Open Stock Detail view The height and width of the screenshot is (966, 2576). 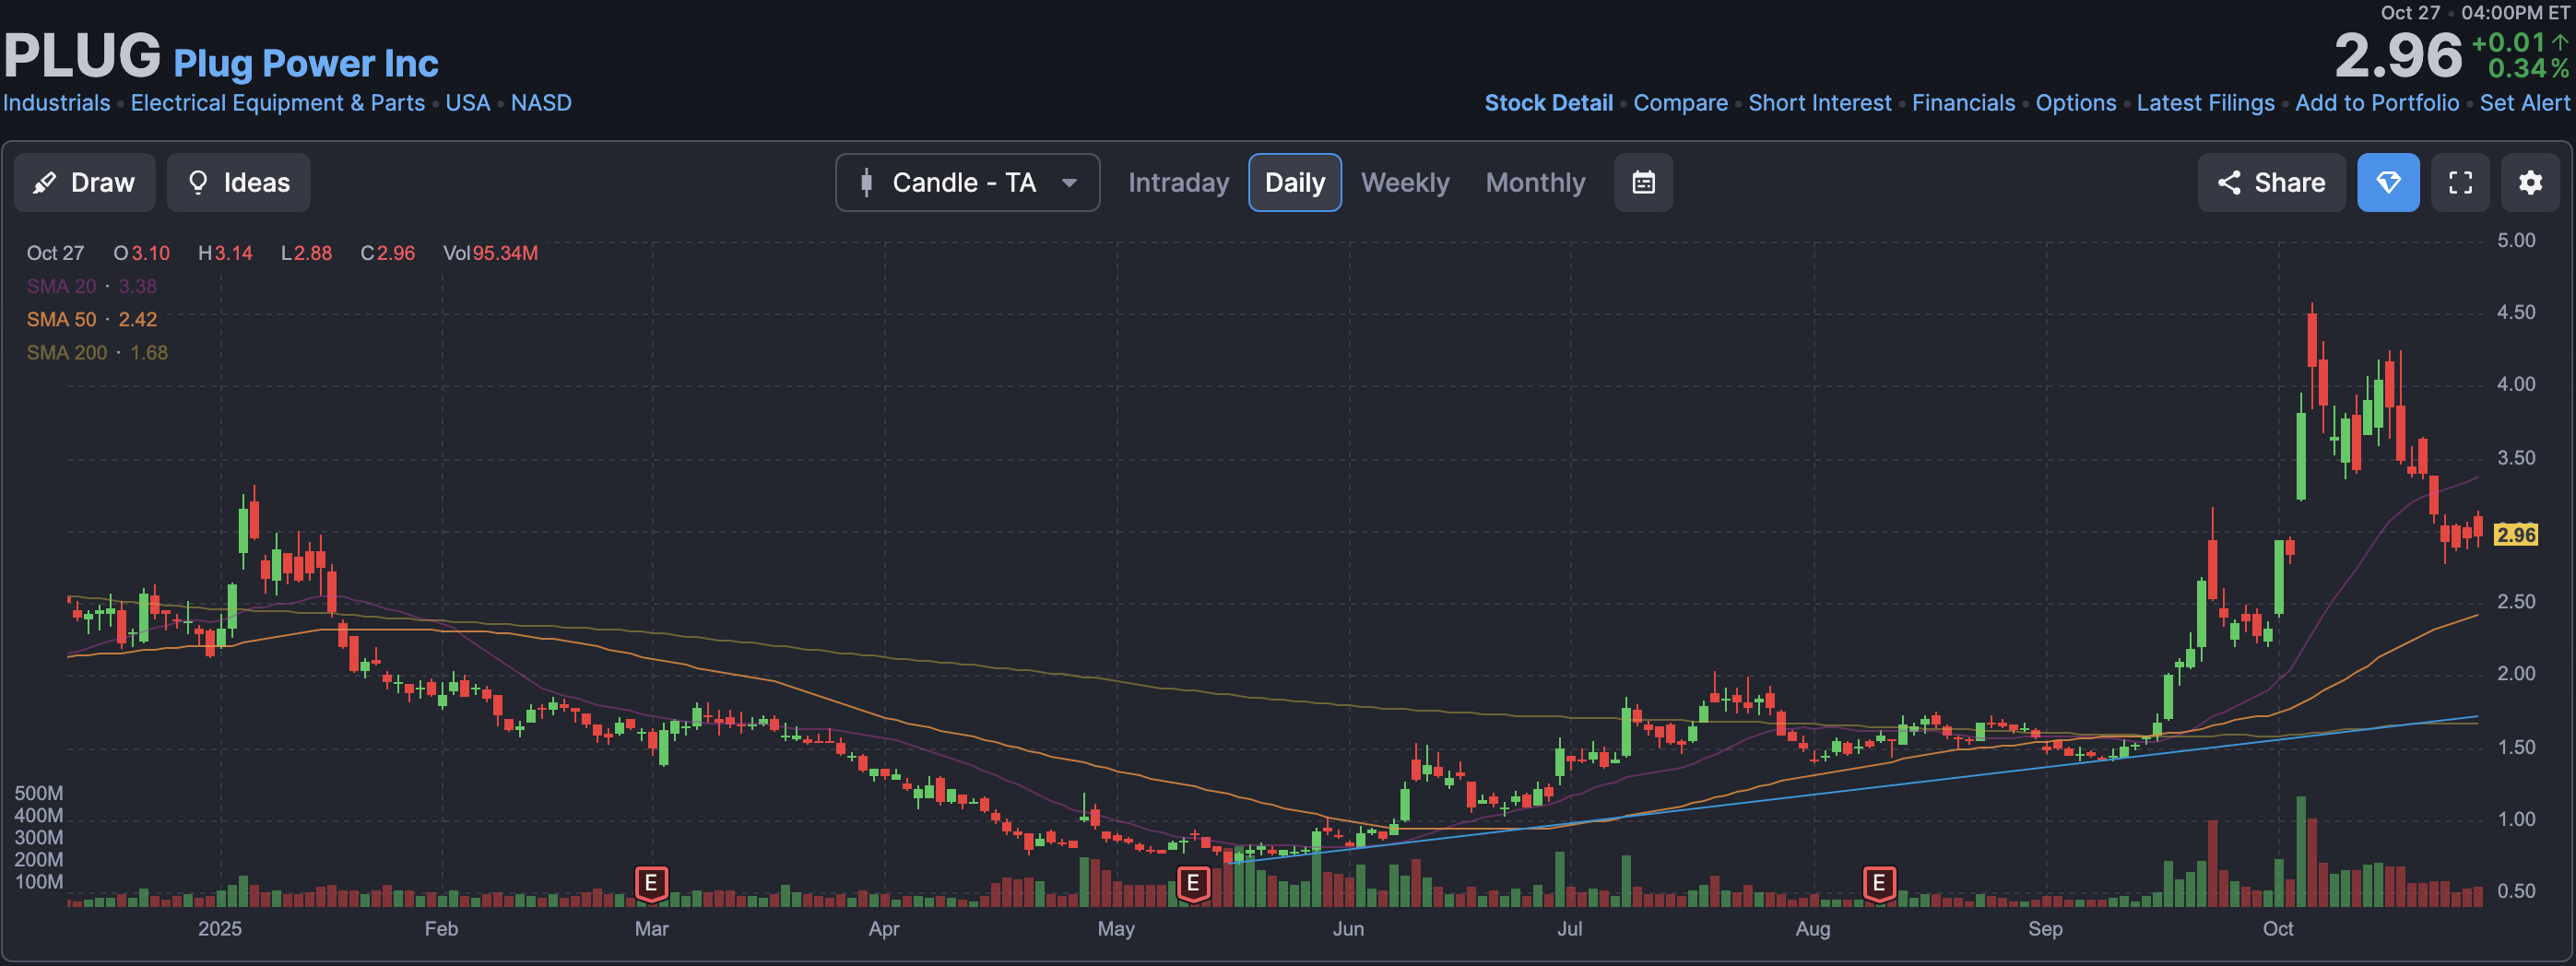click(x=1548, y=103)
